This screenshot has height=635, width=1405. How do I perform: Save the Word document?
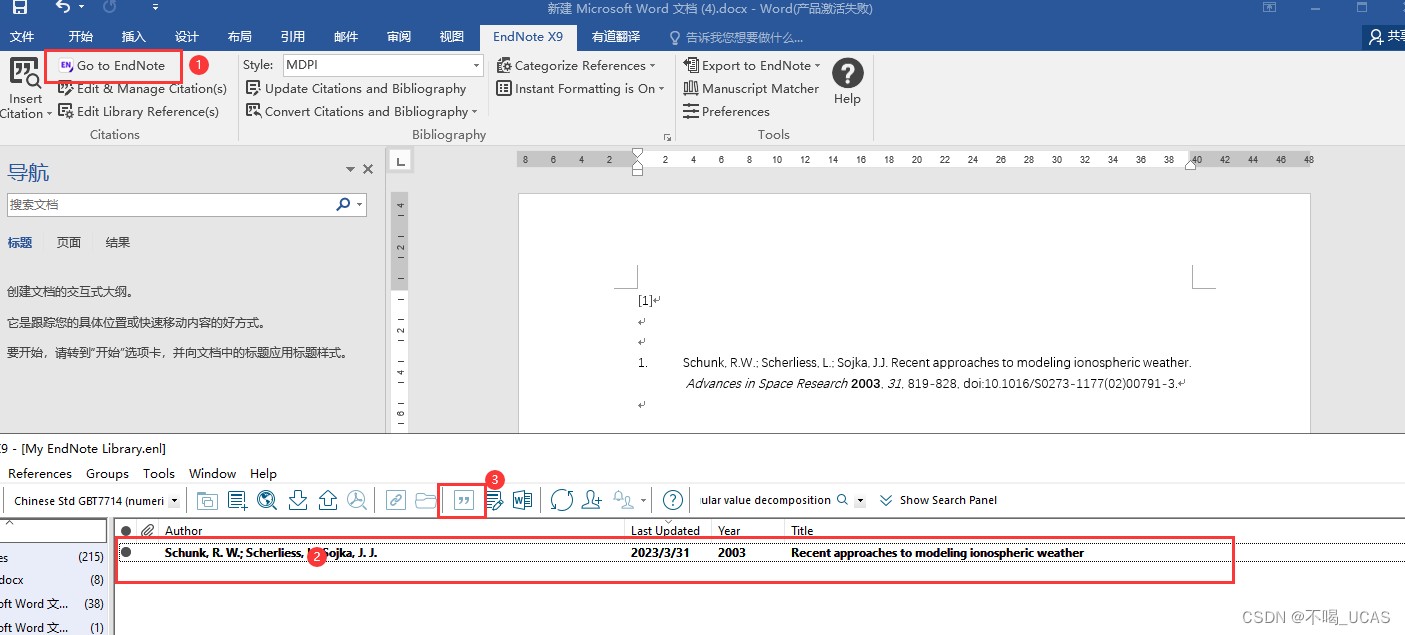(20, 8)
